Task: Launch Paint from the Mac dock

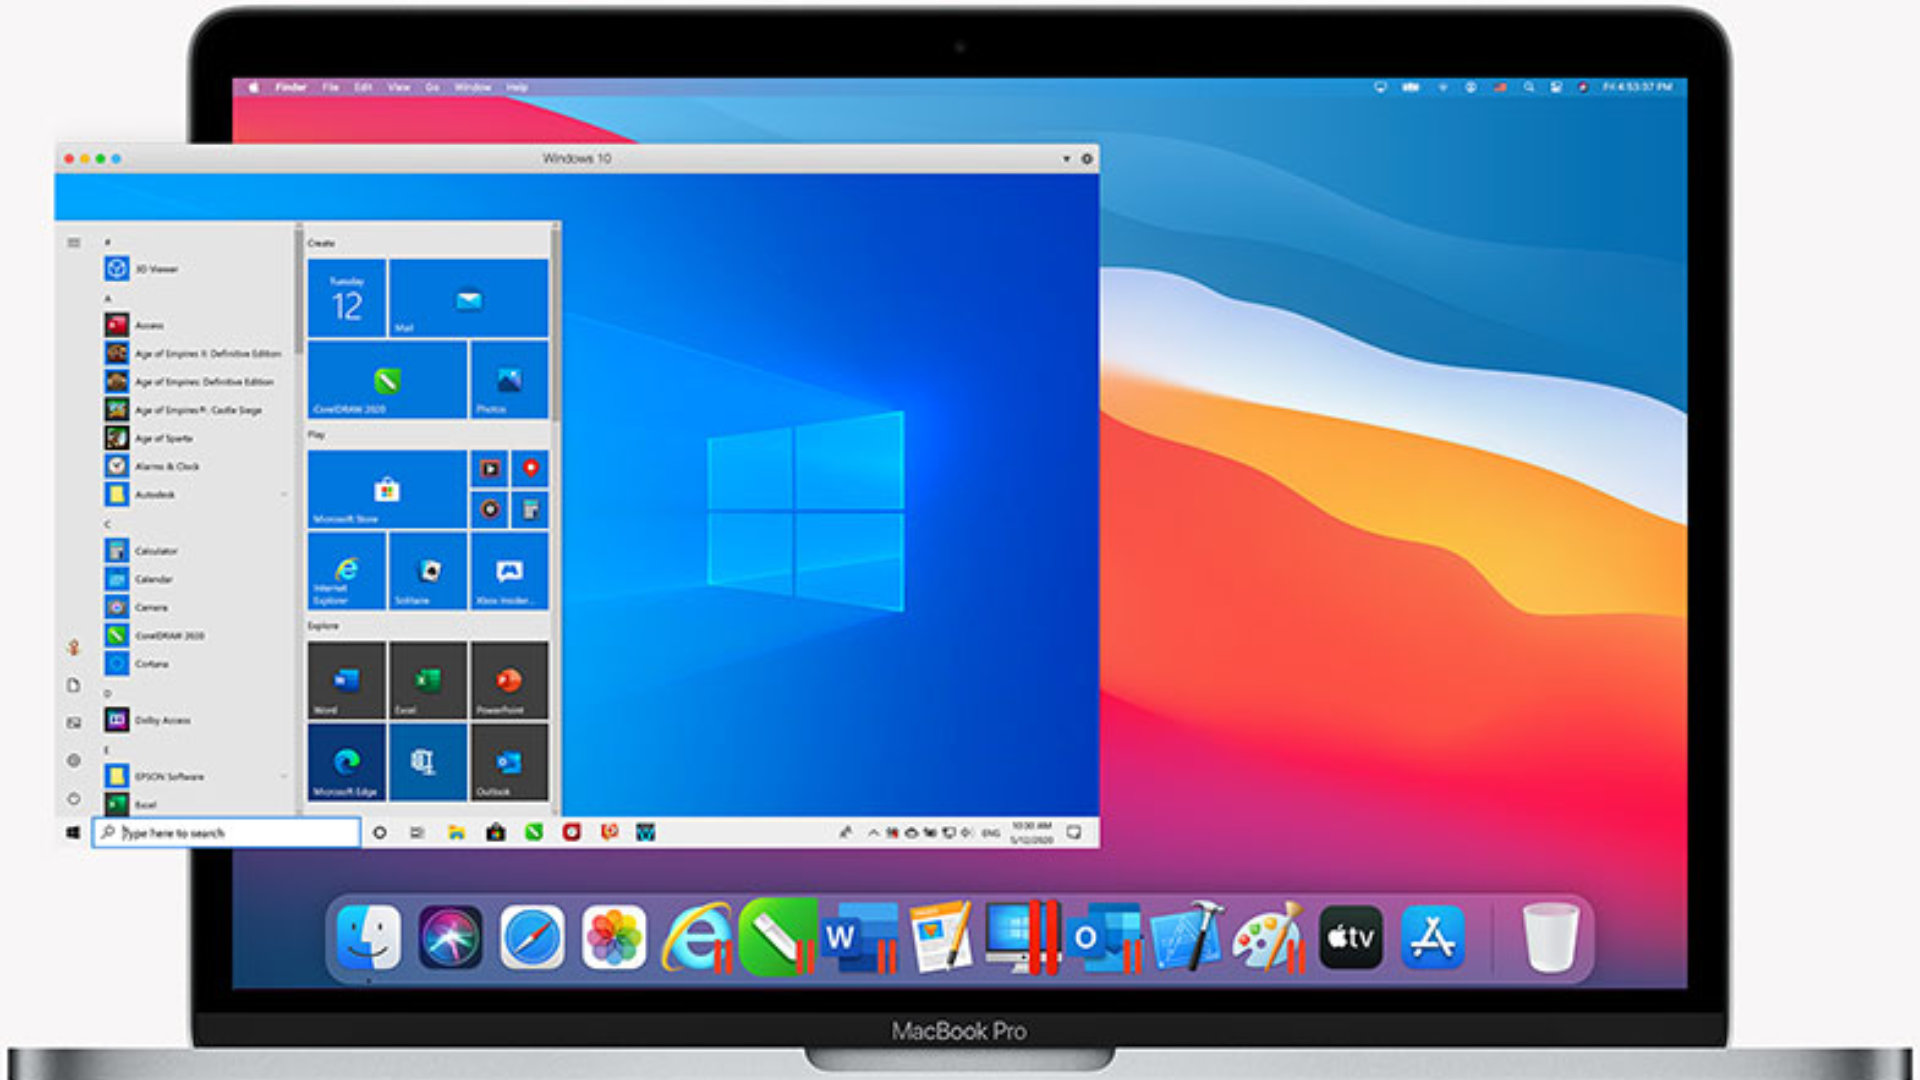Action: pyautogui.click(x=1268, y=937)
